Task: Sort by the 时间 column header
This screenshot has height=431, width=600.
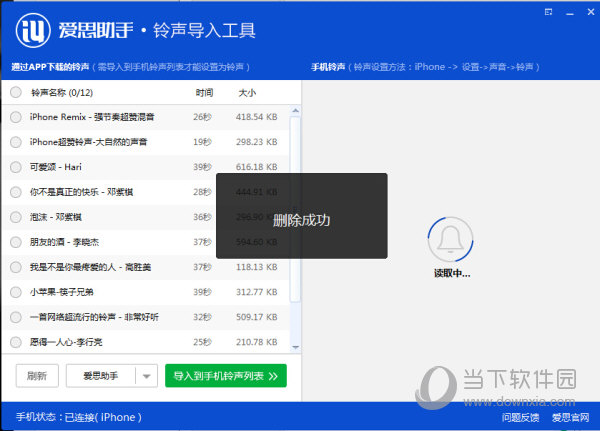Action: (x=204, y=93)
